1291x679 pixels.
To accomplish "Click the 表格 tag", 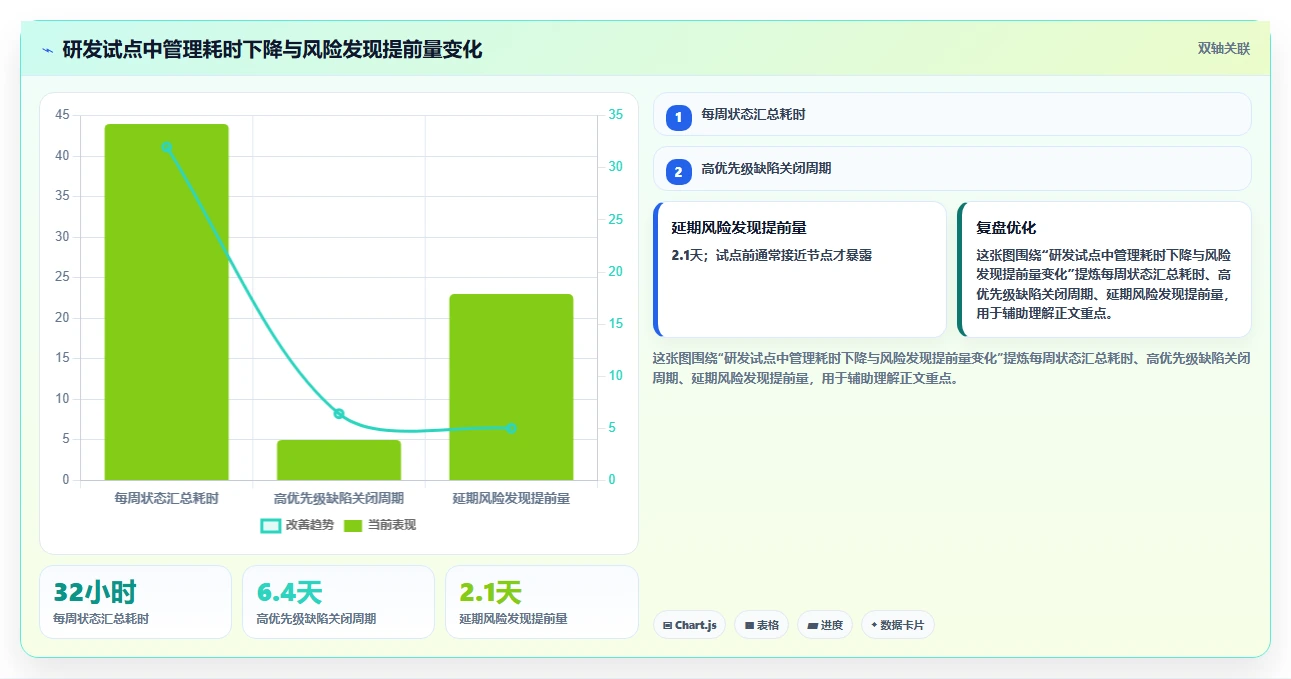I will 761,625.
